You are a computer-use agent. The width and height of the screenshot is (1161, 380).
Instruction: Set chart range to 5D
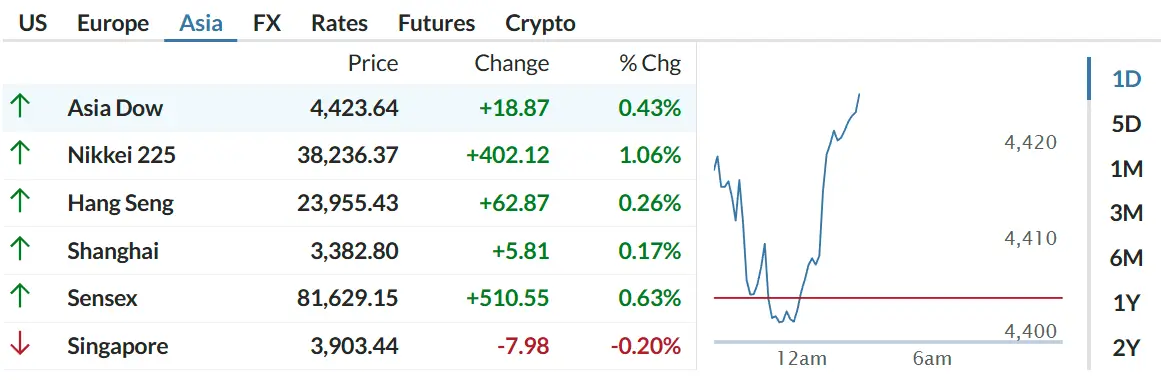coord(1126,124)
